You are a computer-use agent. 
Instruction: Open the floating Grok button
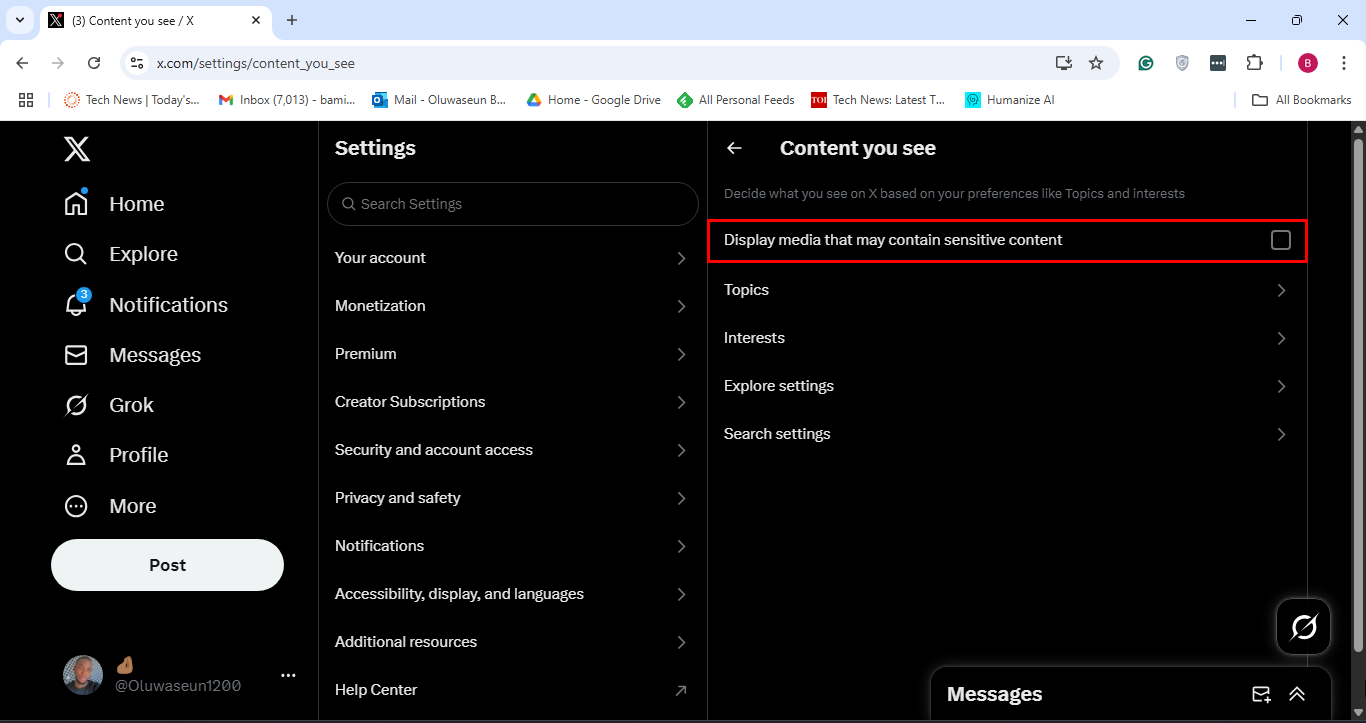1303,627
